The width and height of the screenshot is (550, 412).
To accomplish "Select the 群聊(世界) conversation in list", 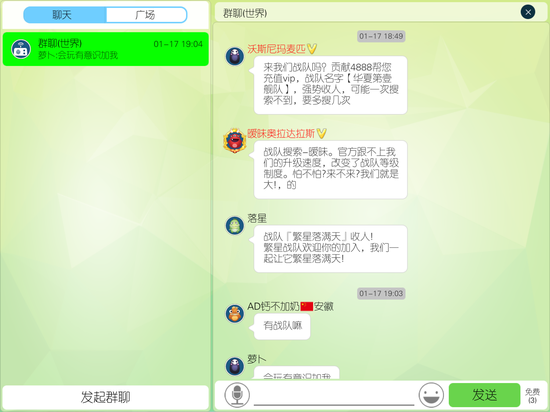I will (106, 49).
